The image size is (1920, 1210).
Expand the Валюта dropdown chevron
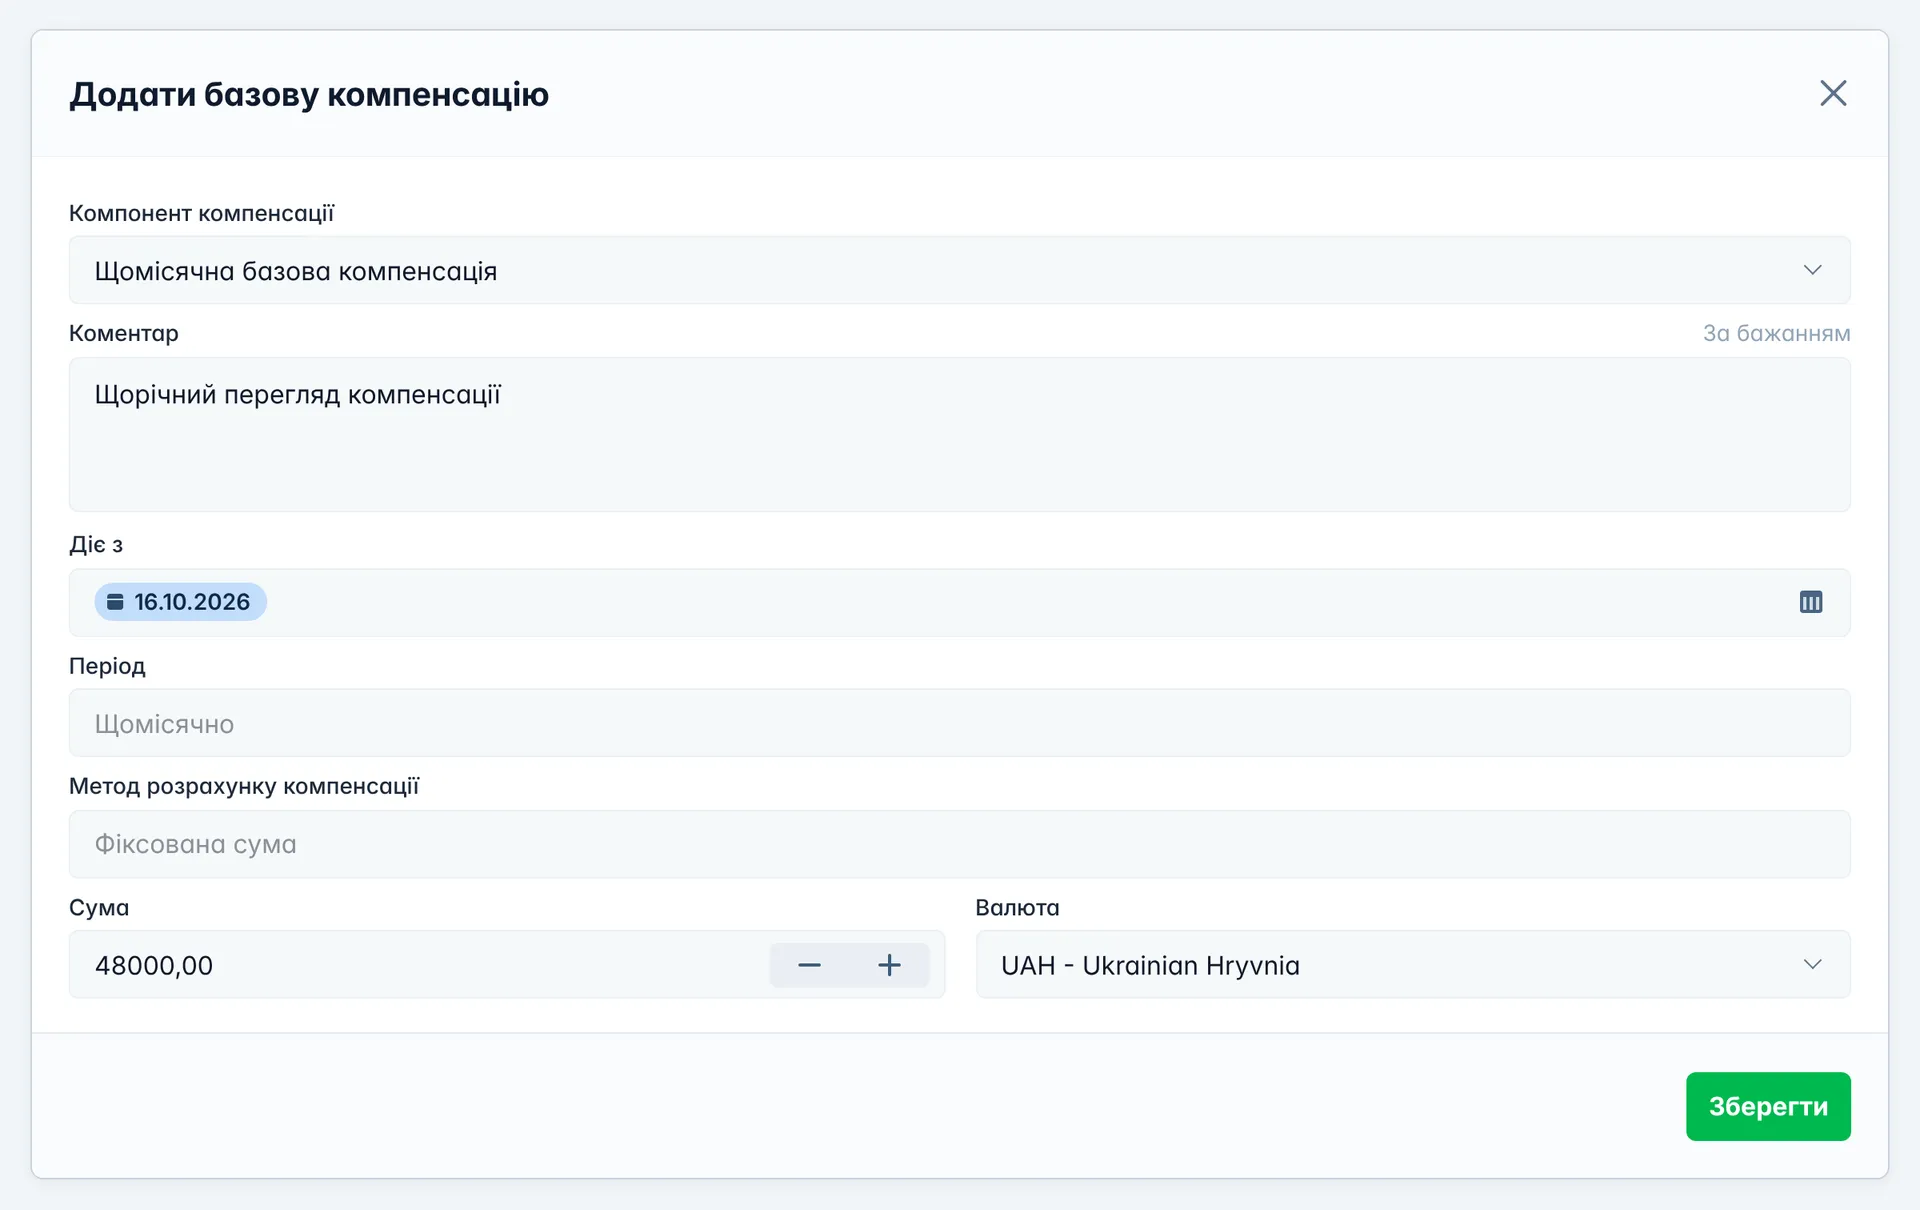click(x=1812, y=964)
